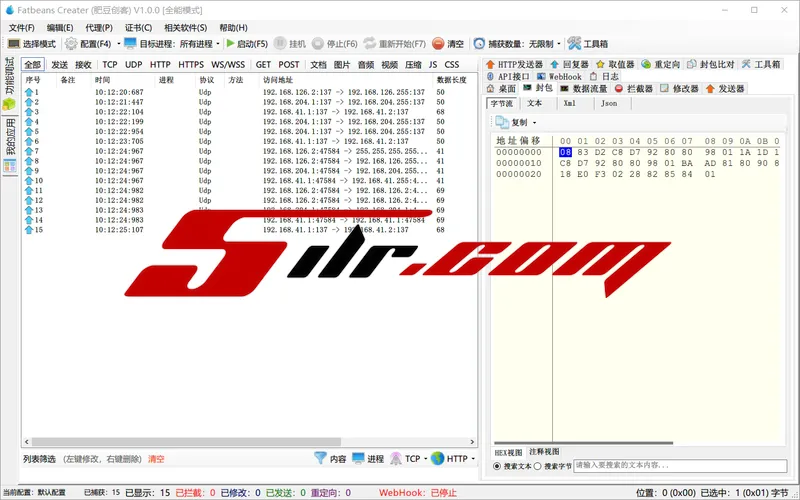Click the 选择模式 toolbar icon
The image size is (800, 500).
coord(14,44)
